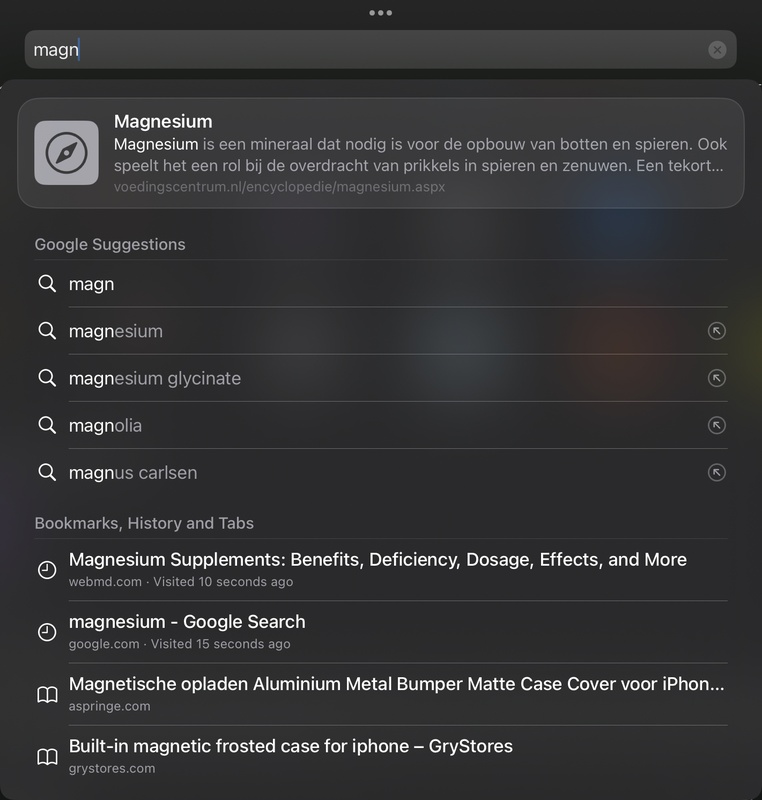Tap the three-dot multitasking menu at top
Screen dimensions: 762x800
pyautogui.click(x=380, y=13)
